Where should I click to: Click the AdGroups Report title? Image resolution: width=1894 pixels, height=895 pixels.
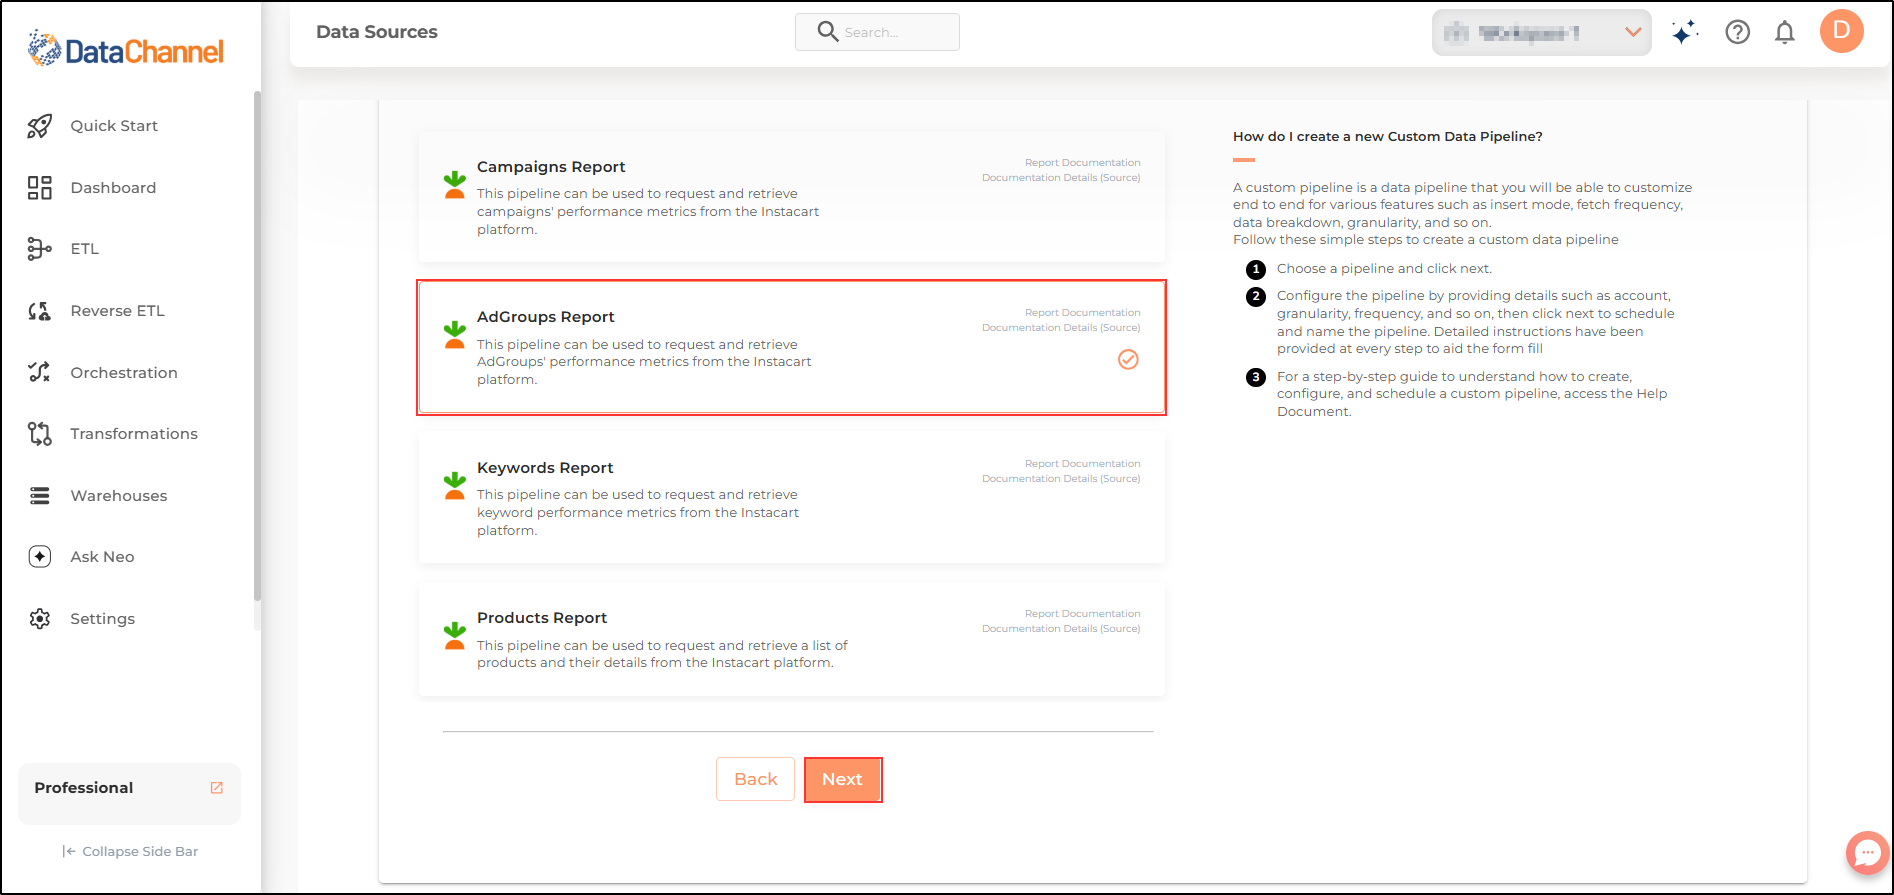tap(546, 317)
